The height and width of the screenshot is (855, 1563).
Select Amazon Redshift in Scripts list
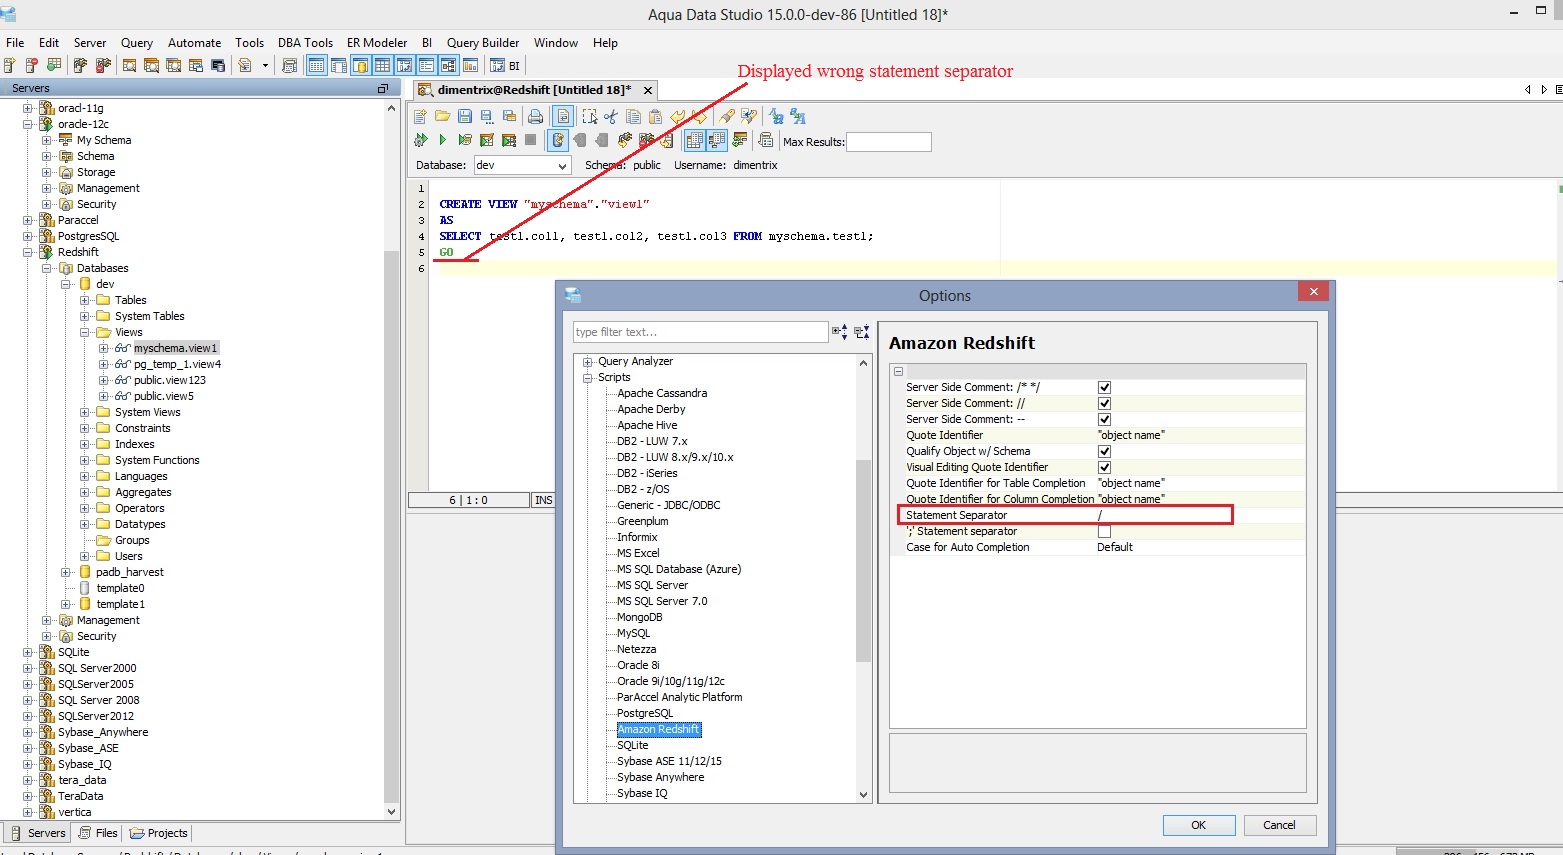[x=659, y=729]
